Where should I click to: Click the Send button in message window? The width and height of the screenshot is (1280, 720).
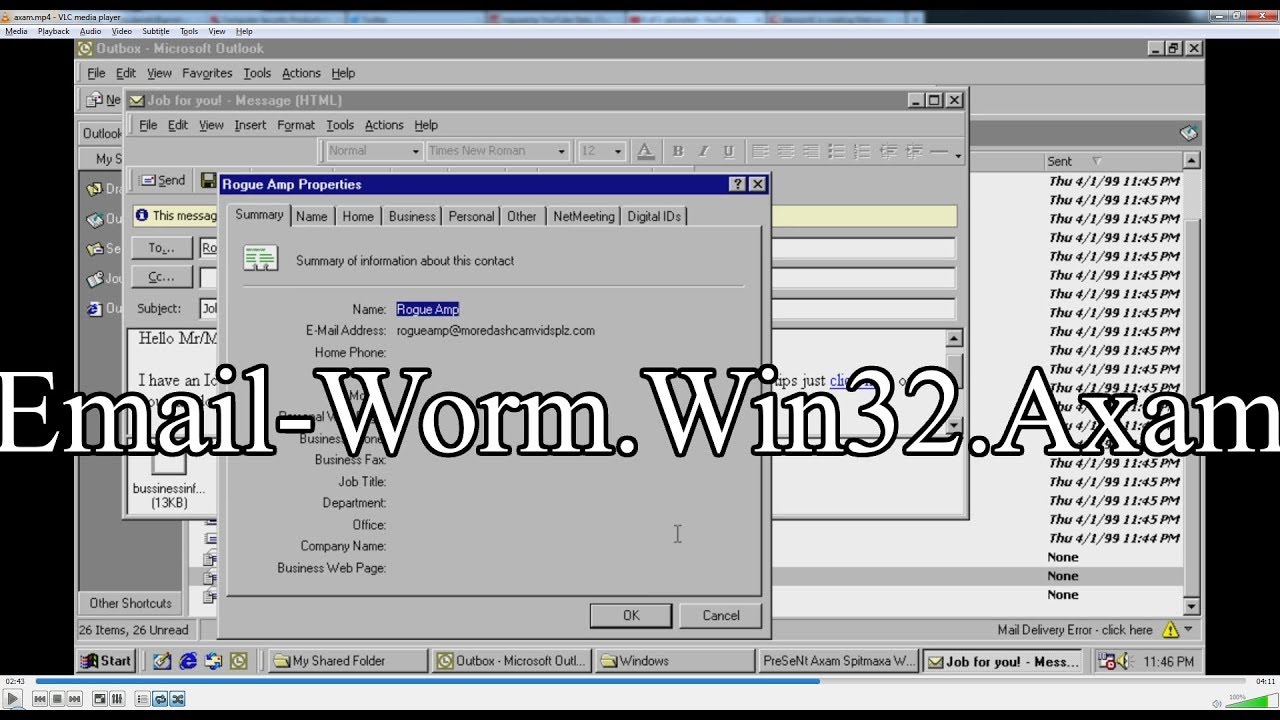163,180
